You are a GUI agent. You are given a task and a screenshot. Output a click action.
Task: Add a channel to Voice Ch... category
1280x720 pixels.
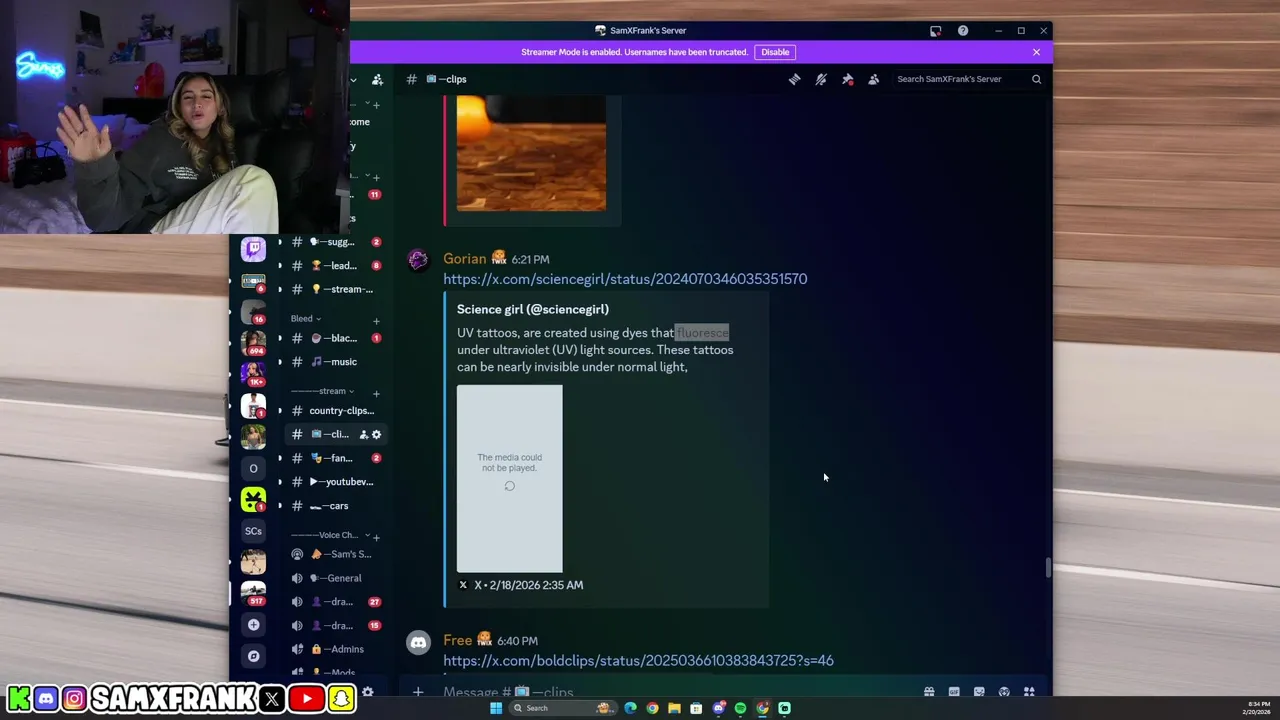coord(376,537)
